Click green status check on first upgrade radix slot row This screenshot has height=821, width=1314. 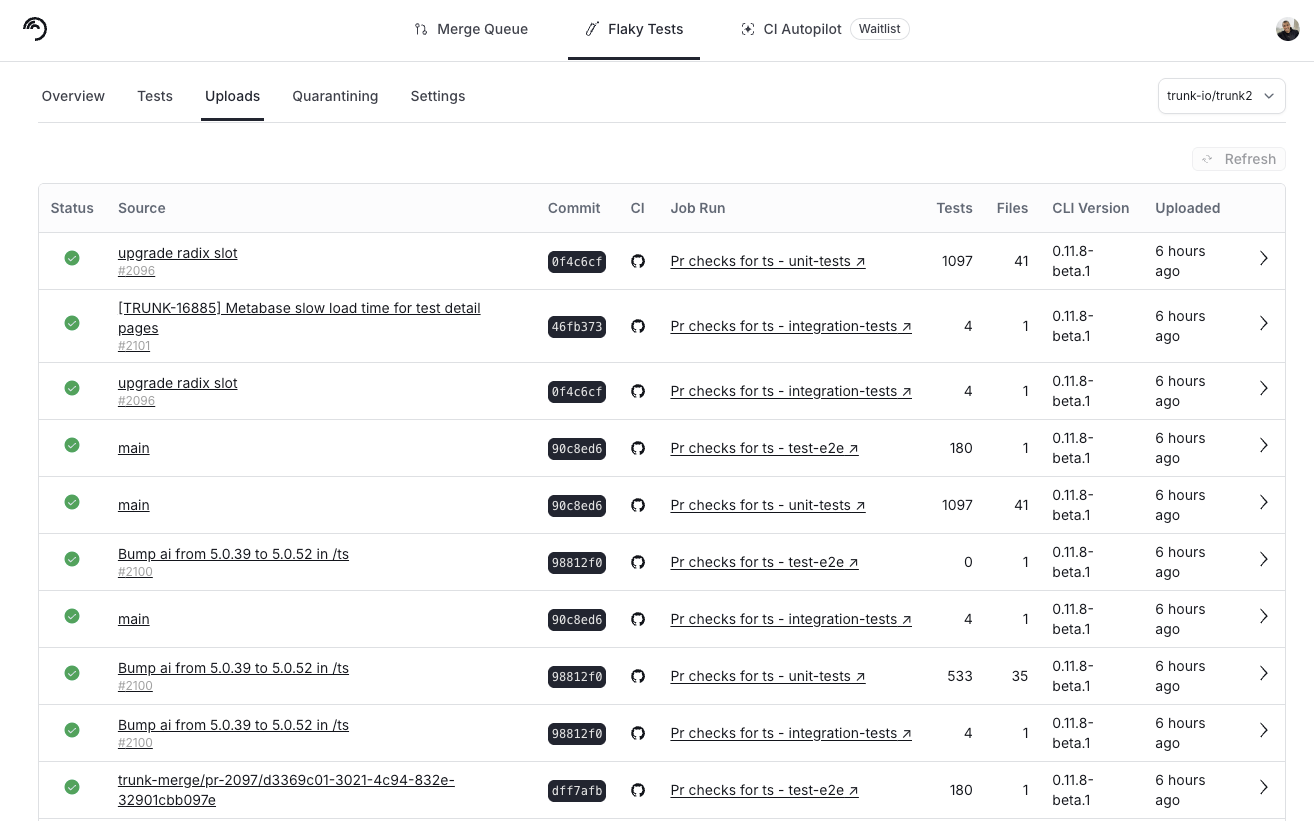pyautogui.click(x=72, y=258)
